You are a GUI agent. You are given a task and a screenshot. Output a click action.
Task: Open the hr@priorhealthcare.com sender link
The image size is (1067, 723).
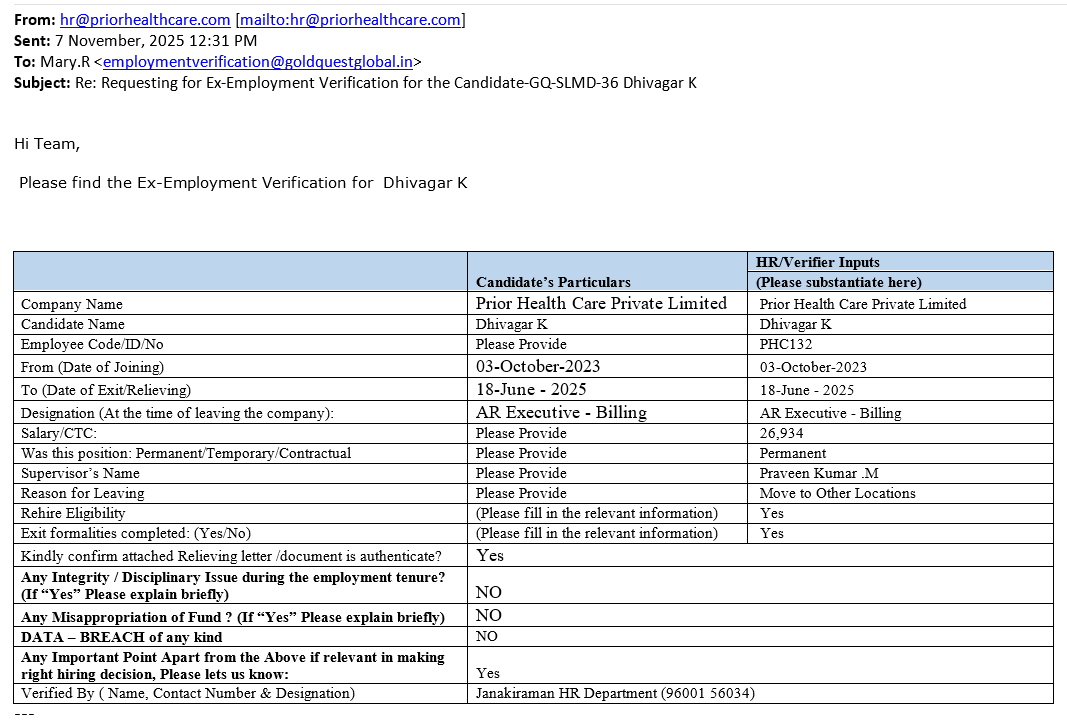[x=145, y=20]
